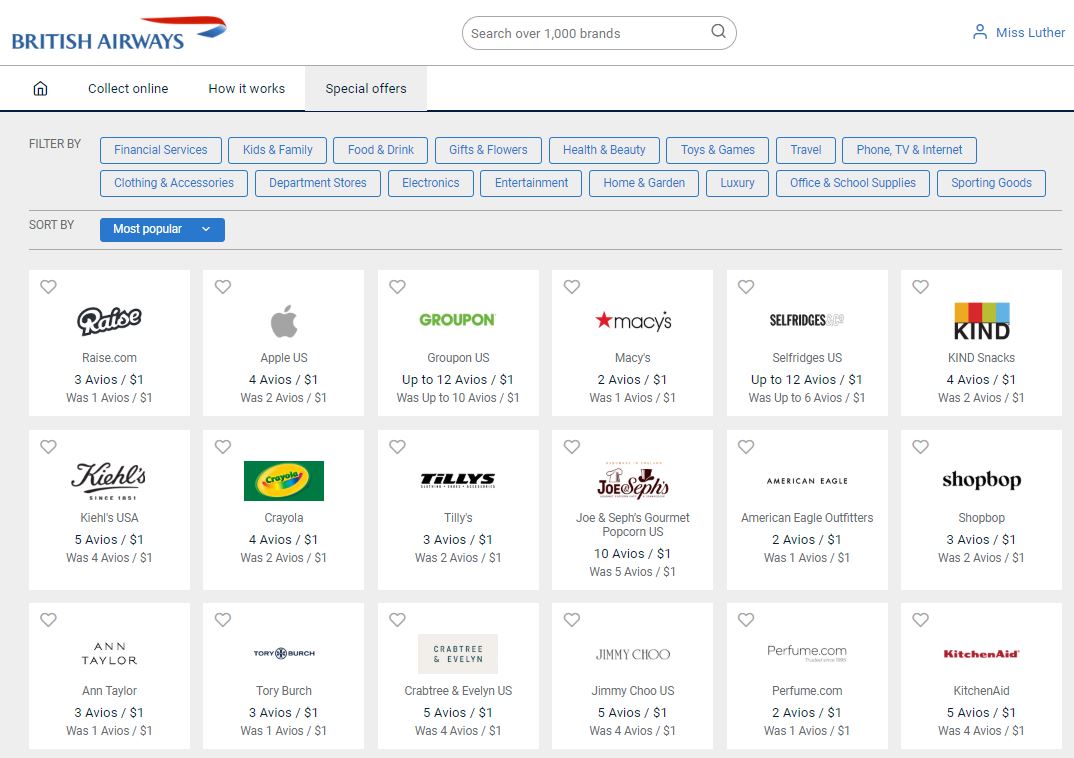Filter by Luxury category
This screenshot has height=758, width=1074.
click(737, 183)
